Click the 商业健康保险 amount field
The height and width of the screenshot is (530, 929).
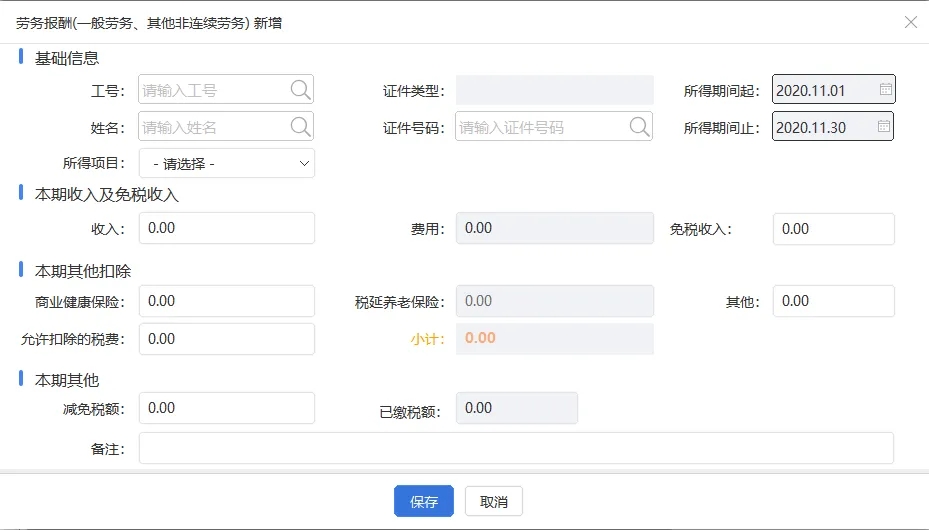[x=227, y=301]
